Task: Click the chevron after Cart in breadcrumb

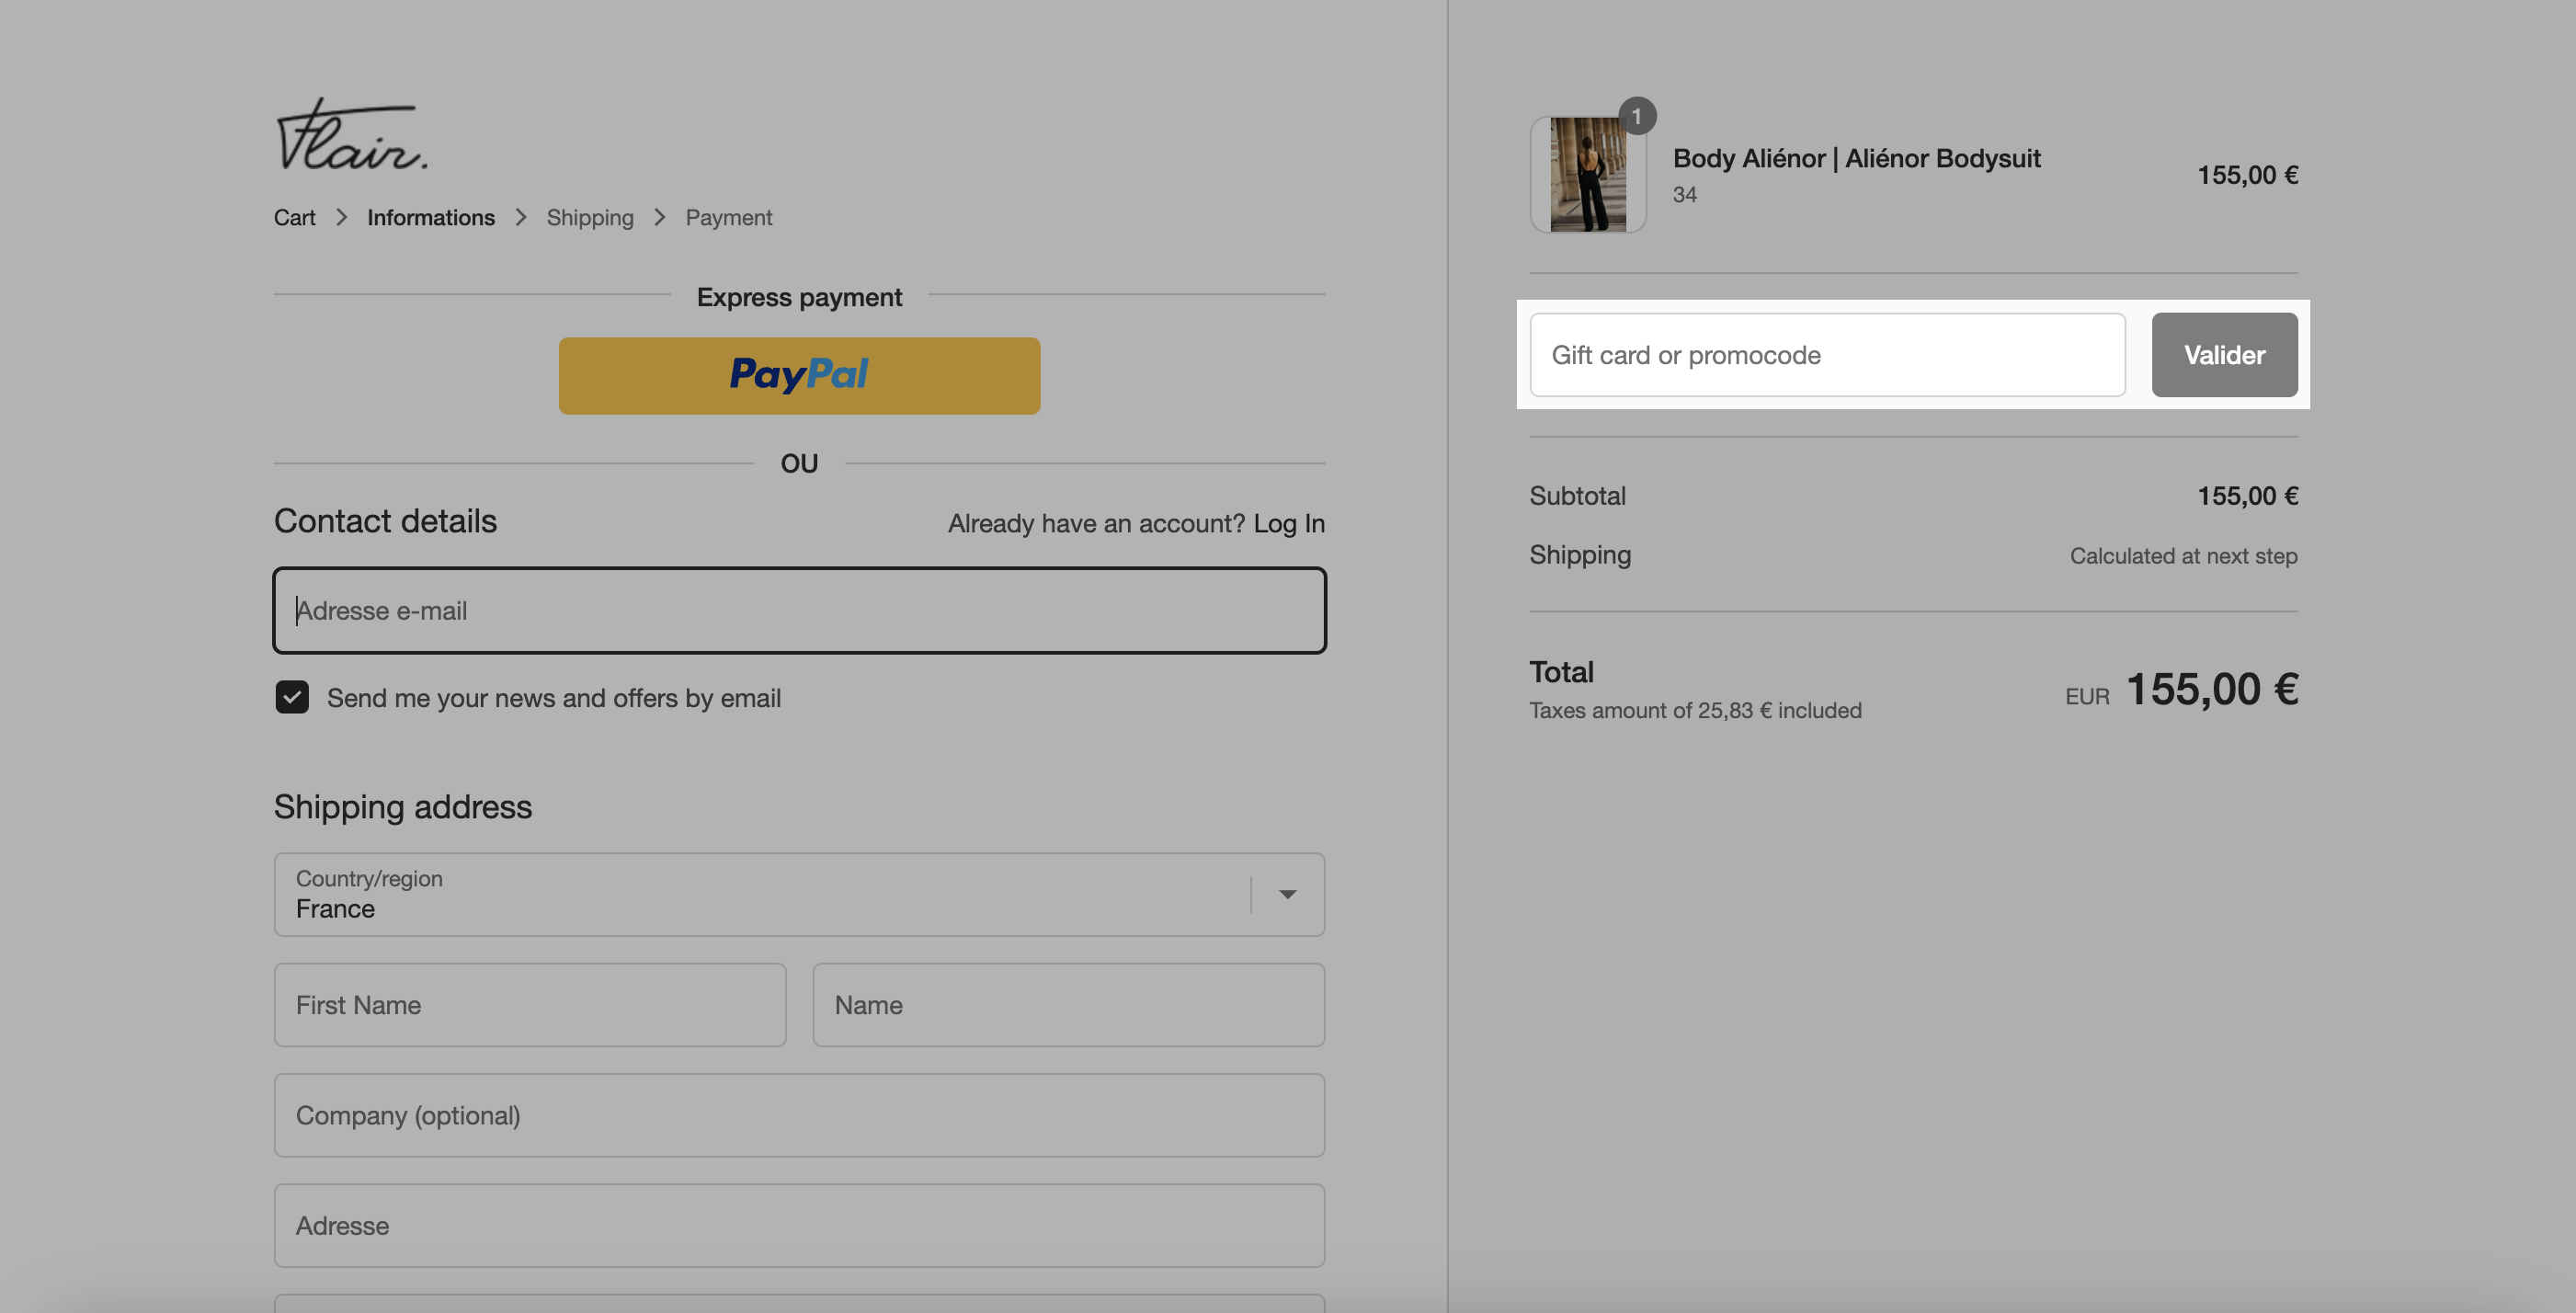Action: click(341, 217)
